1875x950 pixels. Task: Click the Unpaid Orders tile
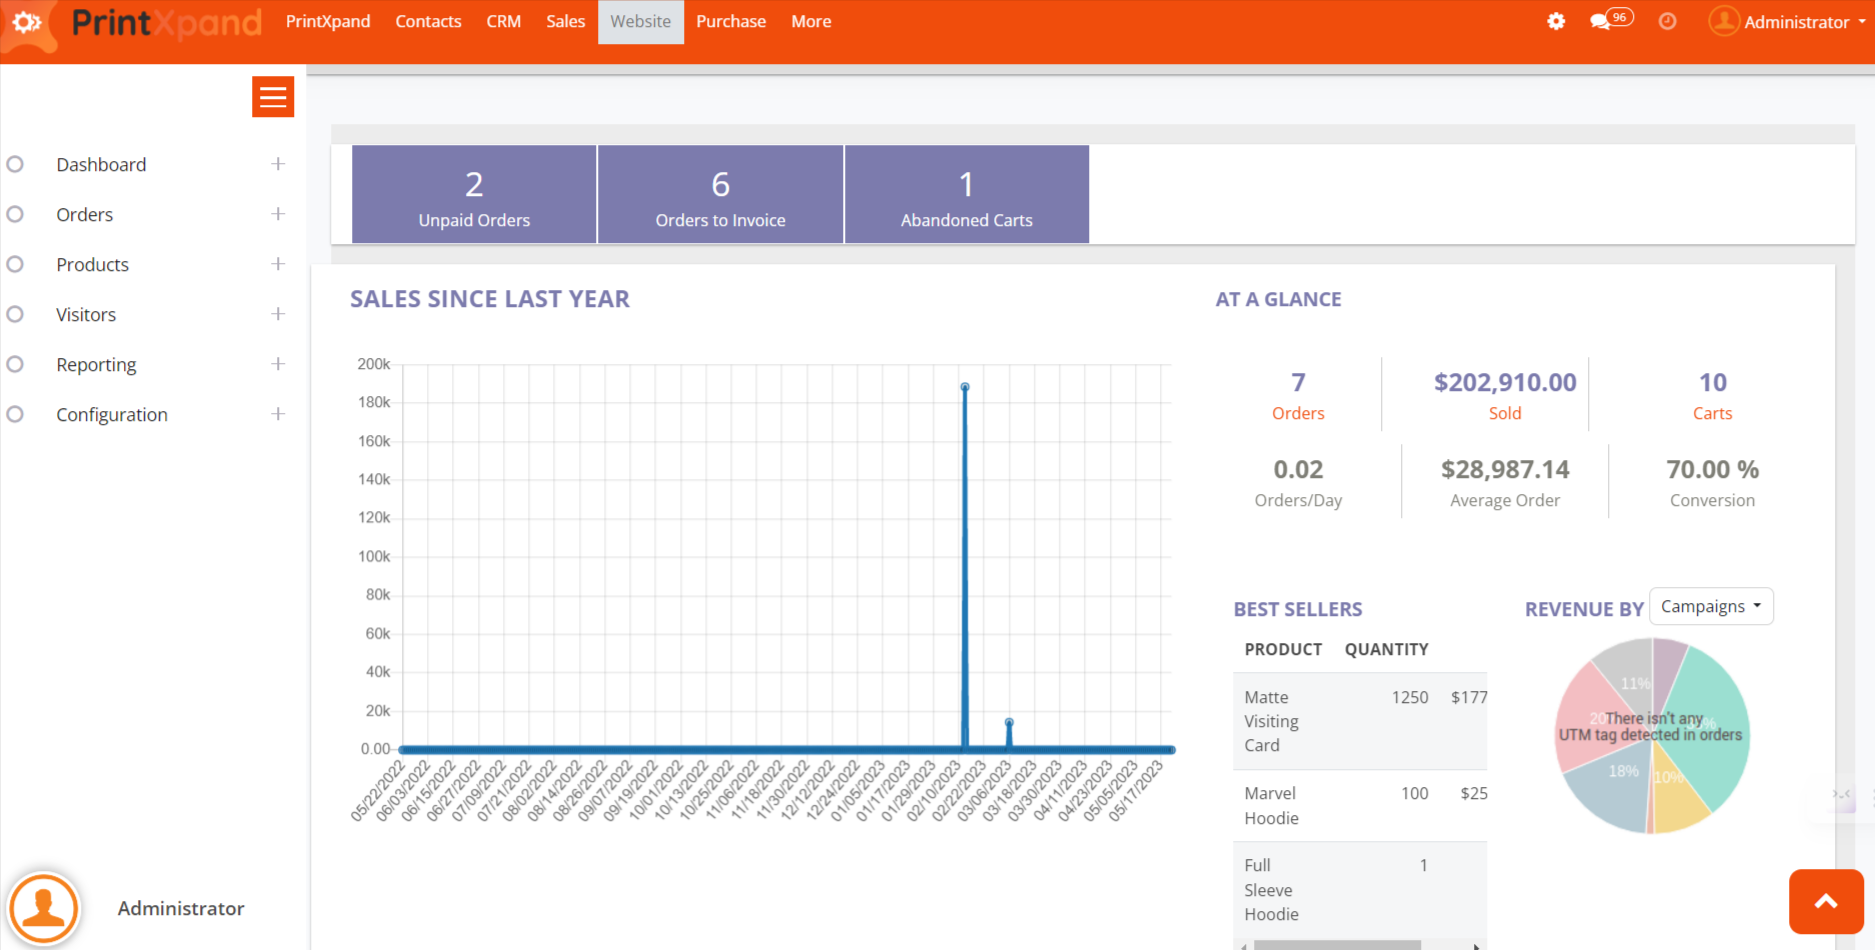tap(474, 195)
